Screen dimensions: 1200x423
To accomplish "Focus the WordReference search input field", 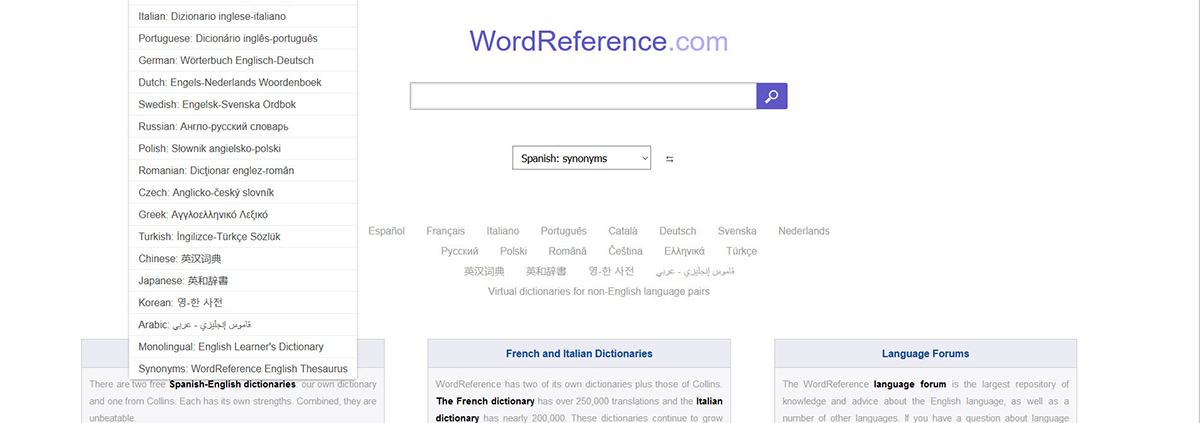I will (583, 96).
